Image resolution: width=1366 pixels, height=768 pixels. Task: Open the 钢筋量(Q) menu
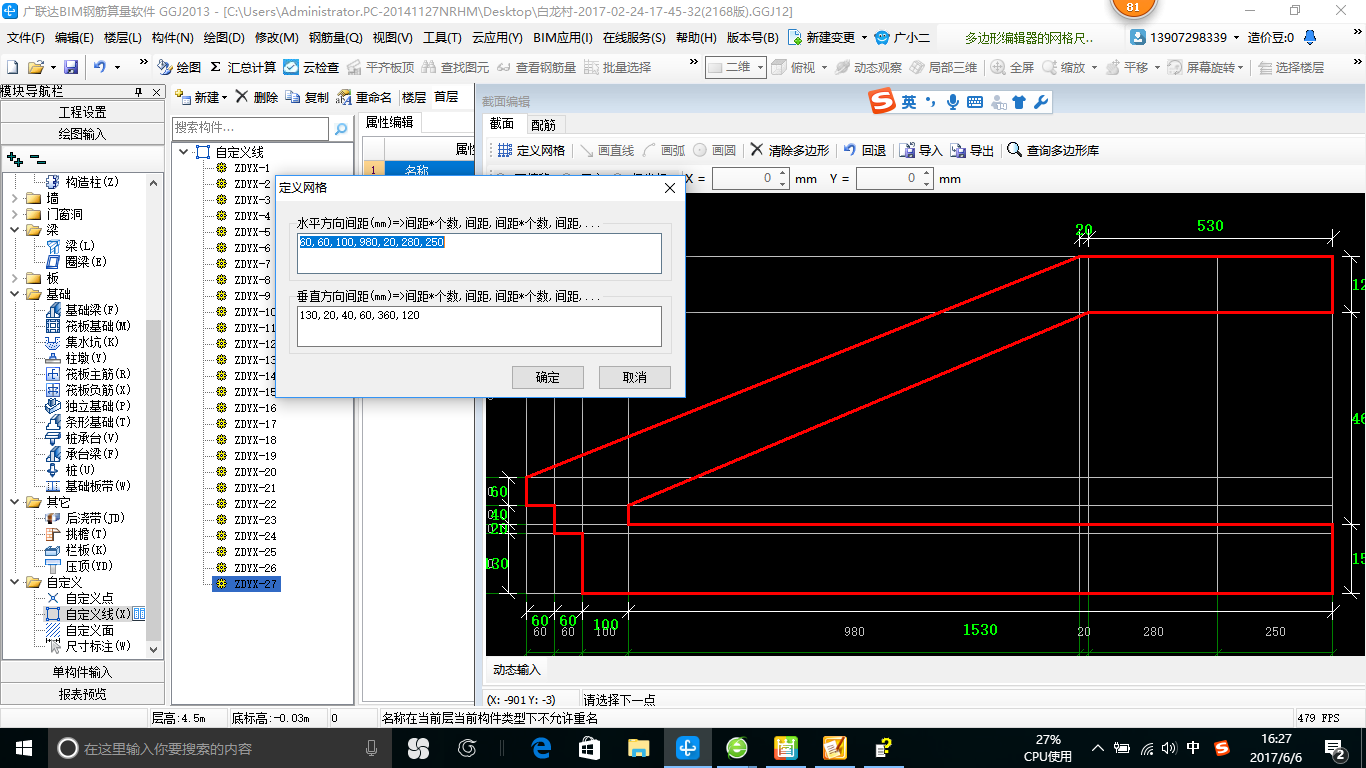point(335,37)
